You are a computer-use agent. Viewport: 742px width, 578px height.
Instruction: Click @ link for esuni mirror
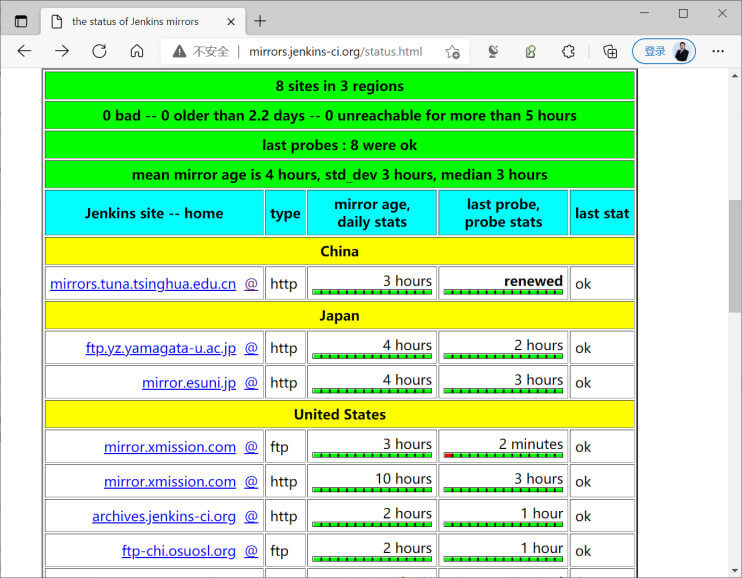click(251, 383)
